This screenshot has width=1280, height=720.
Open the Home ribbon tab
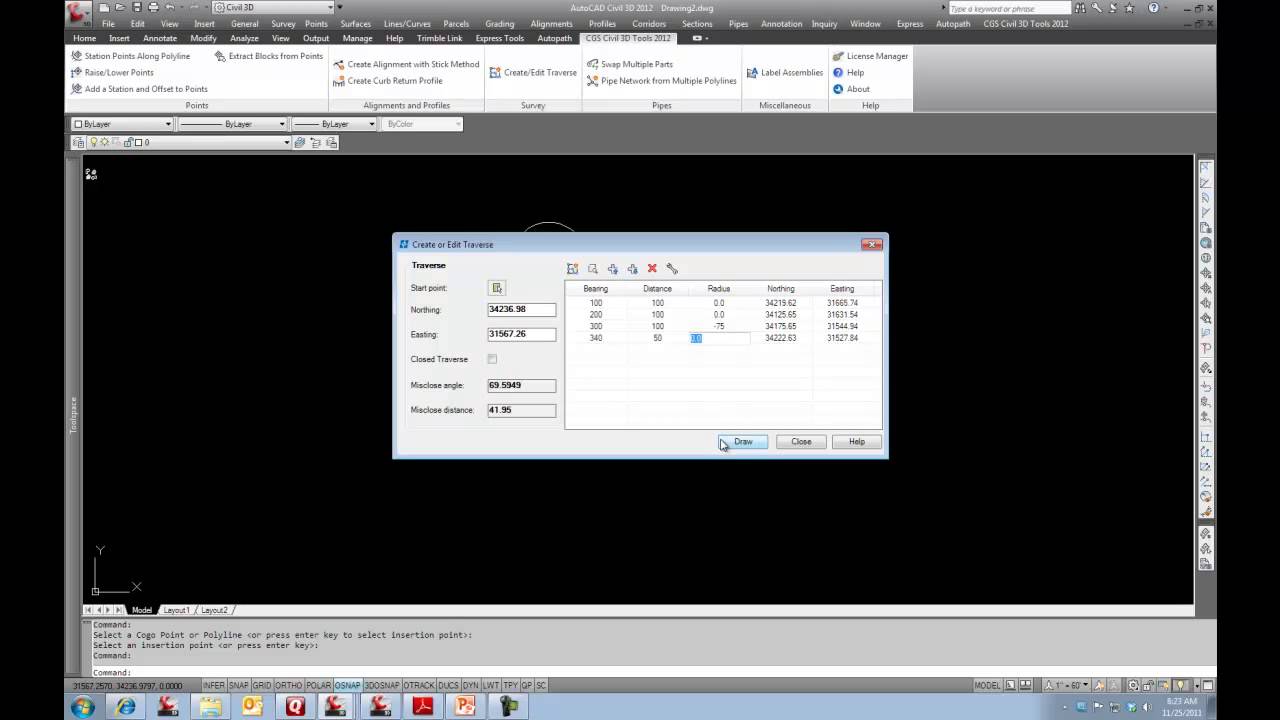click(84, 38)
